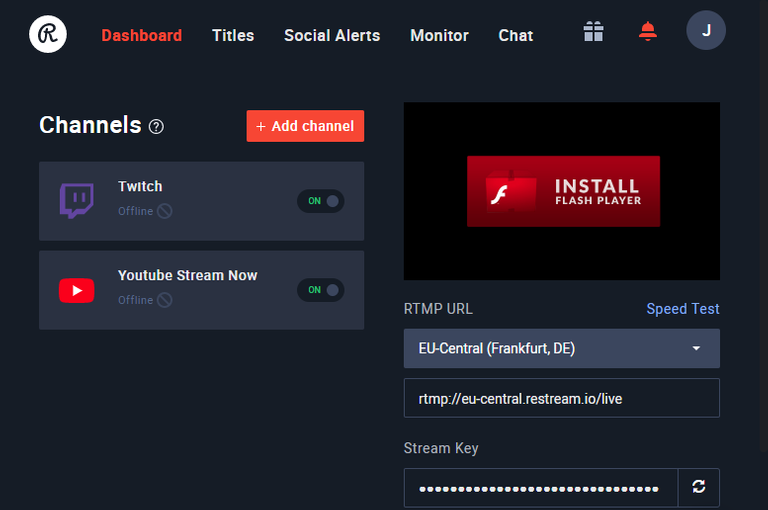The width and height of the screenshot is (768, 510).
Task: Click the Twitch logo icon
Action: (76, 201)
